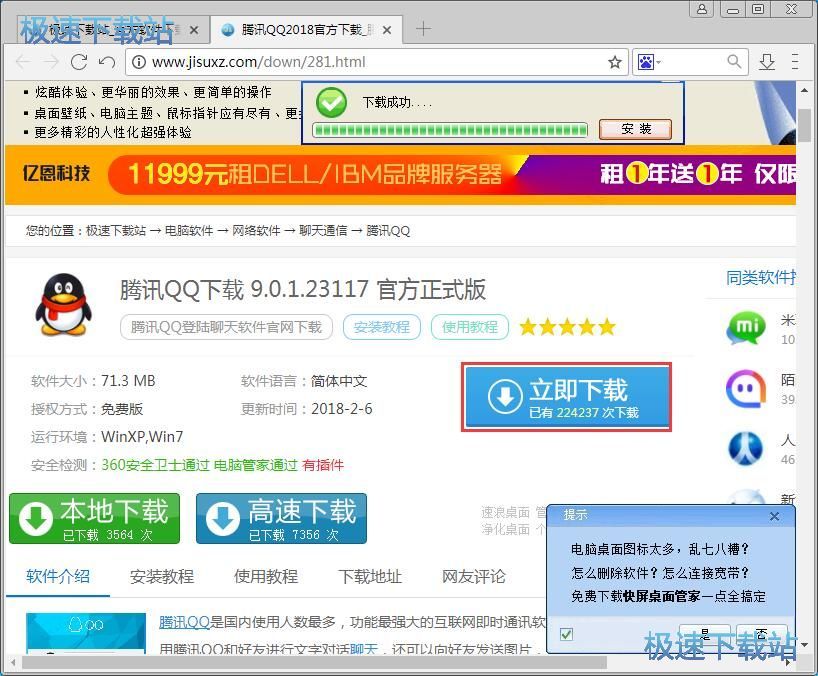
Task: Click the 安装 install button
Action: pos(635,129)
